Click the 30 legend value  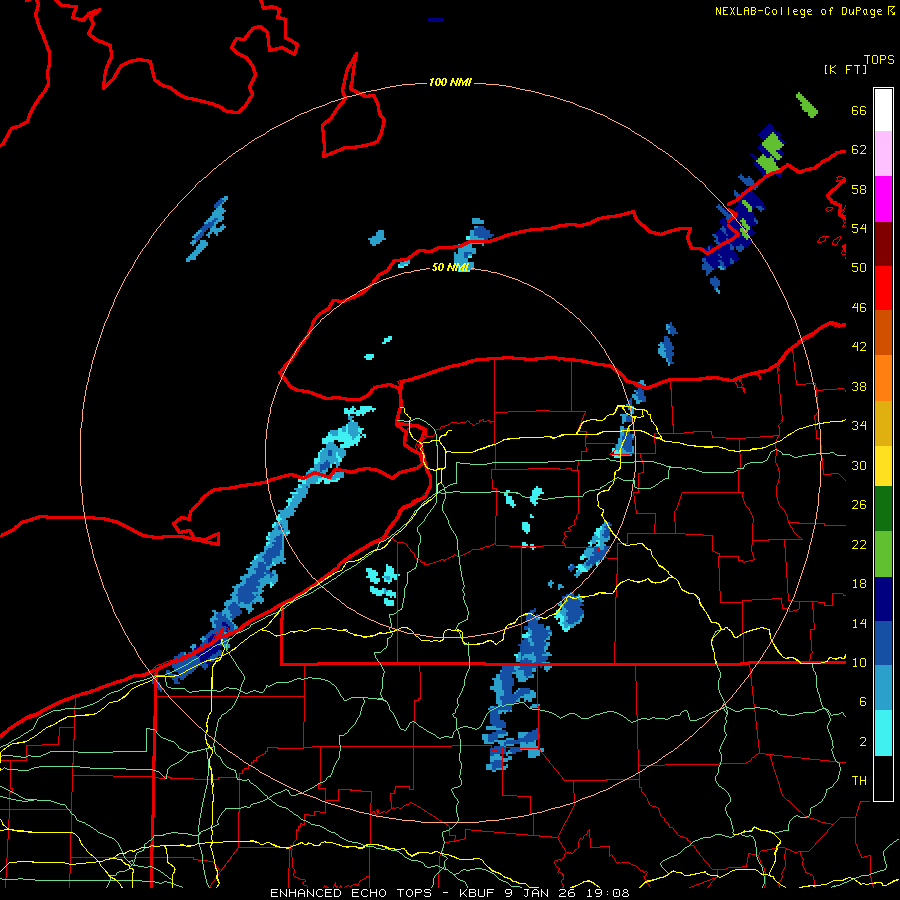click(x=859, y=465)
